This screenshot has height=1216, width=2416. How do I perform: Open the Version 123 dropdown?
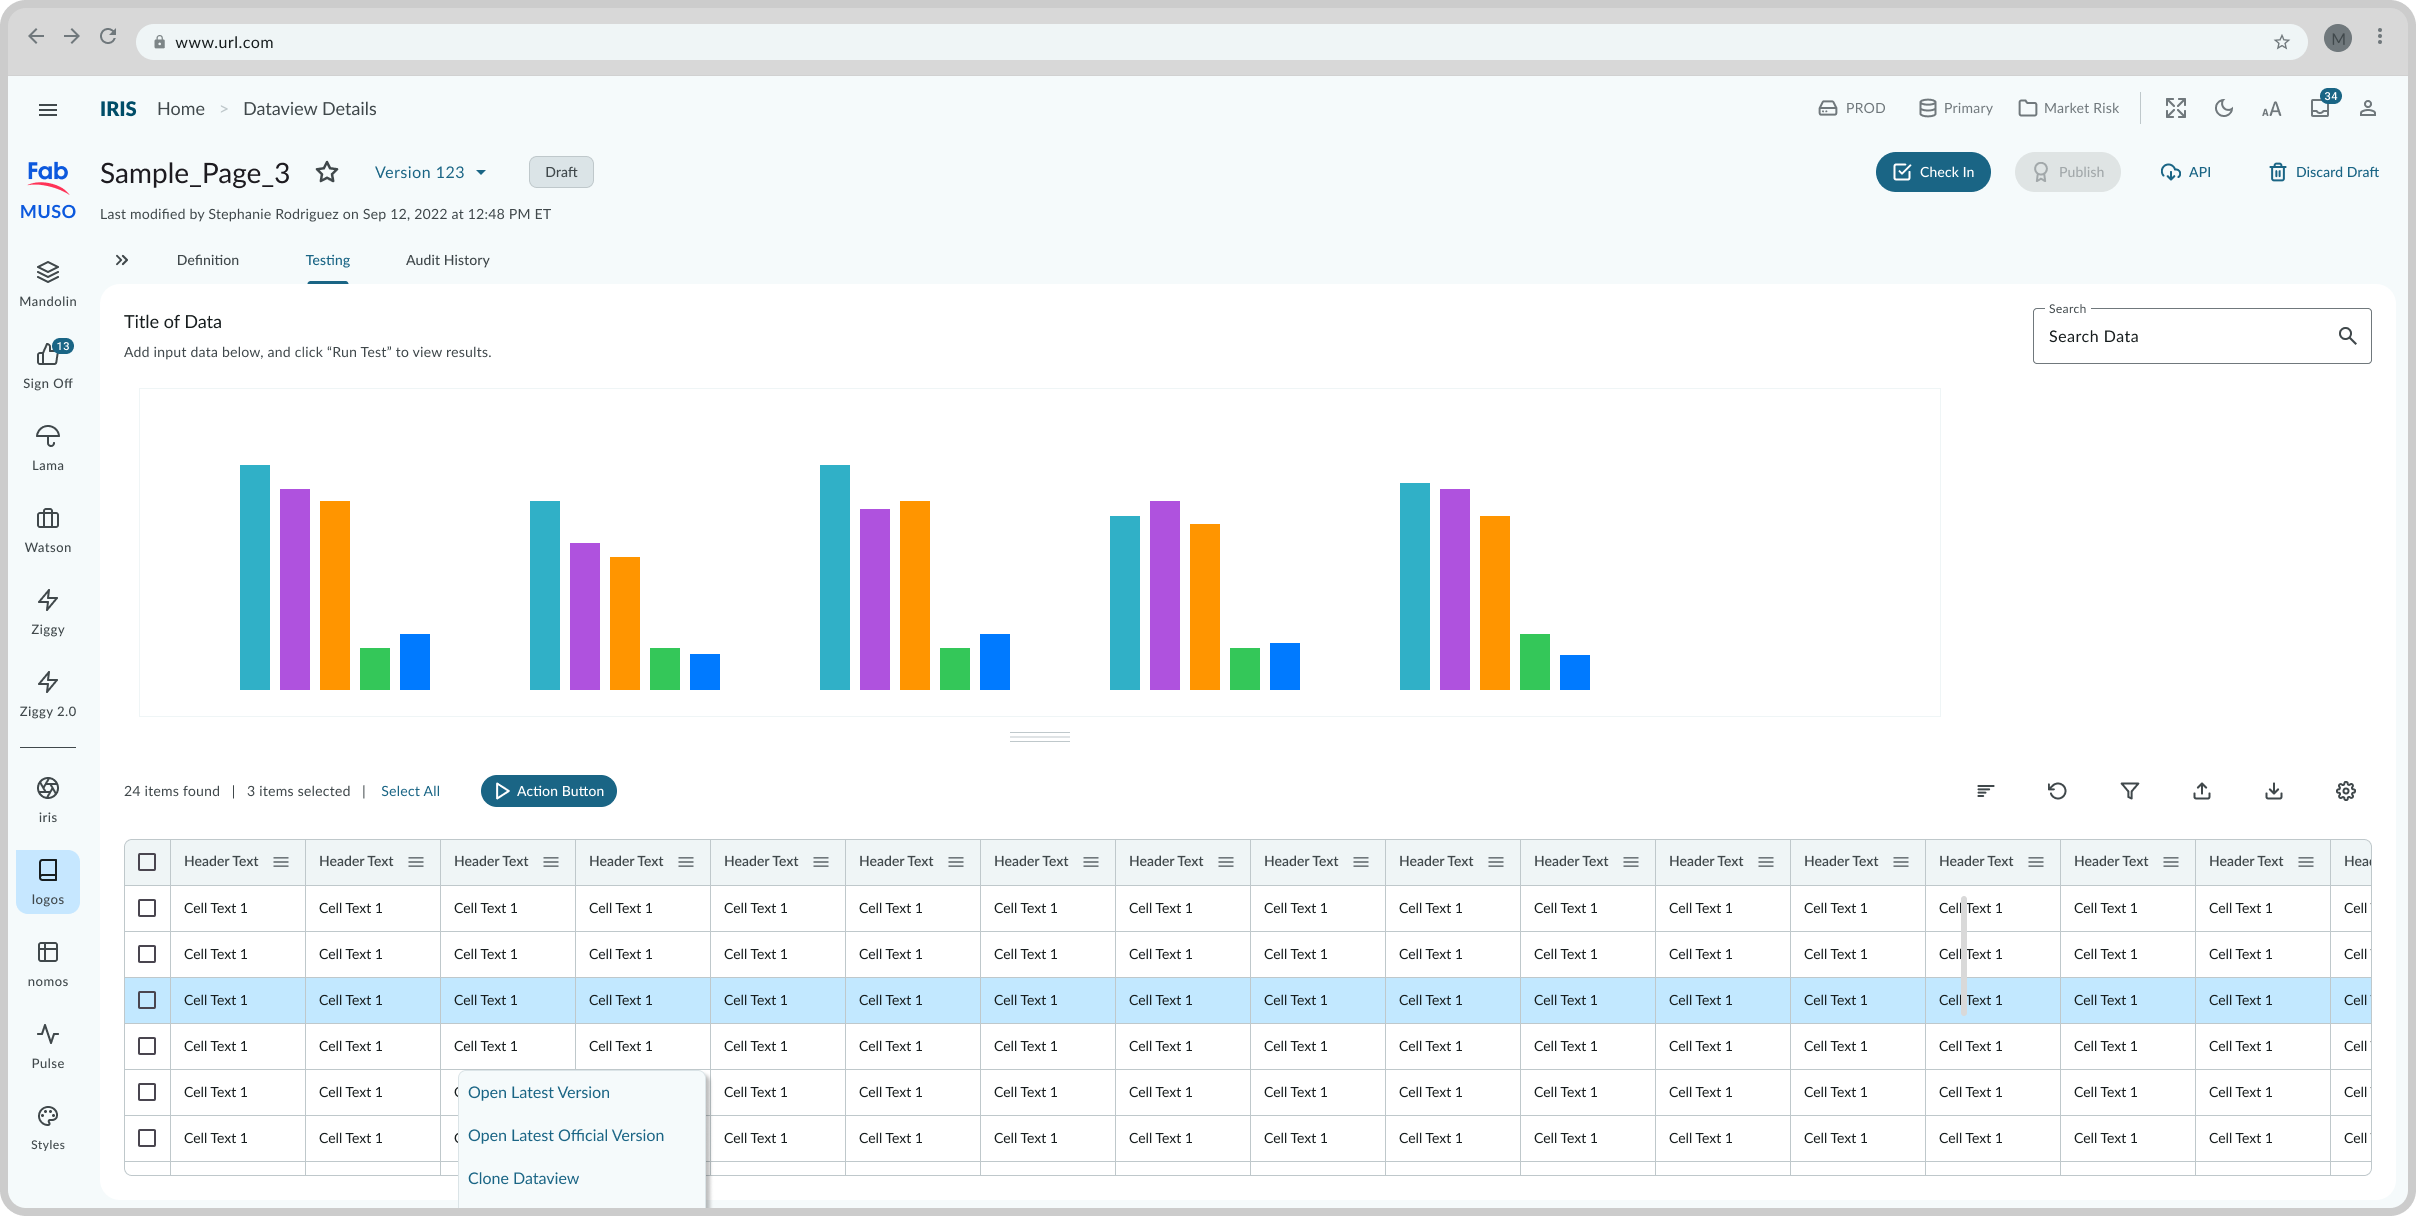(430, 172)
